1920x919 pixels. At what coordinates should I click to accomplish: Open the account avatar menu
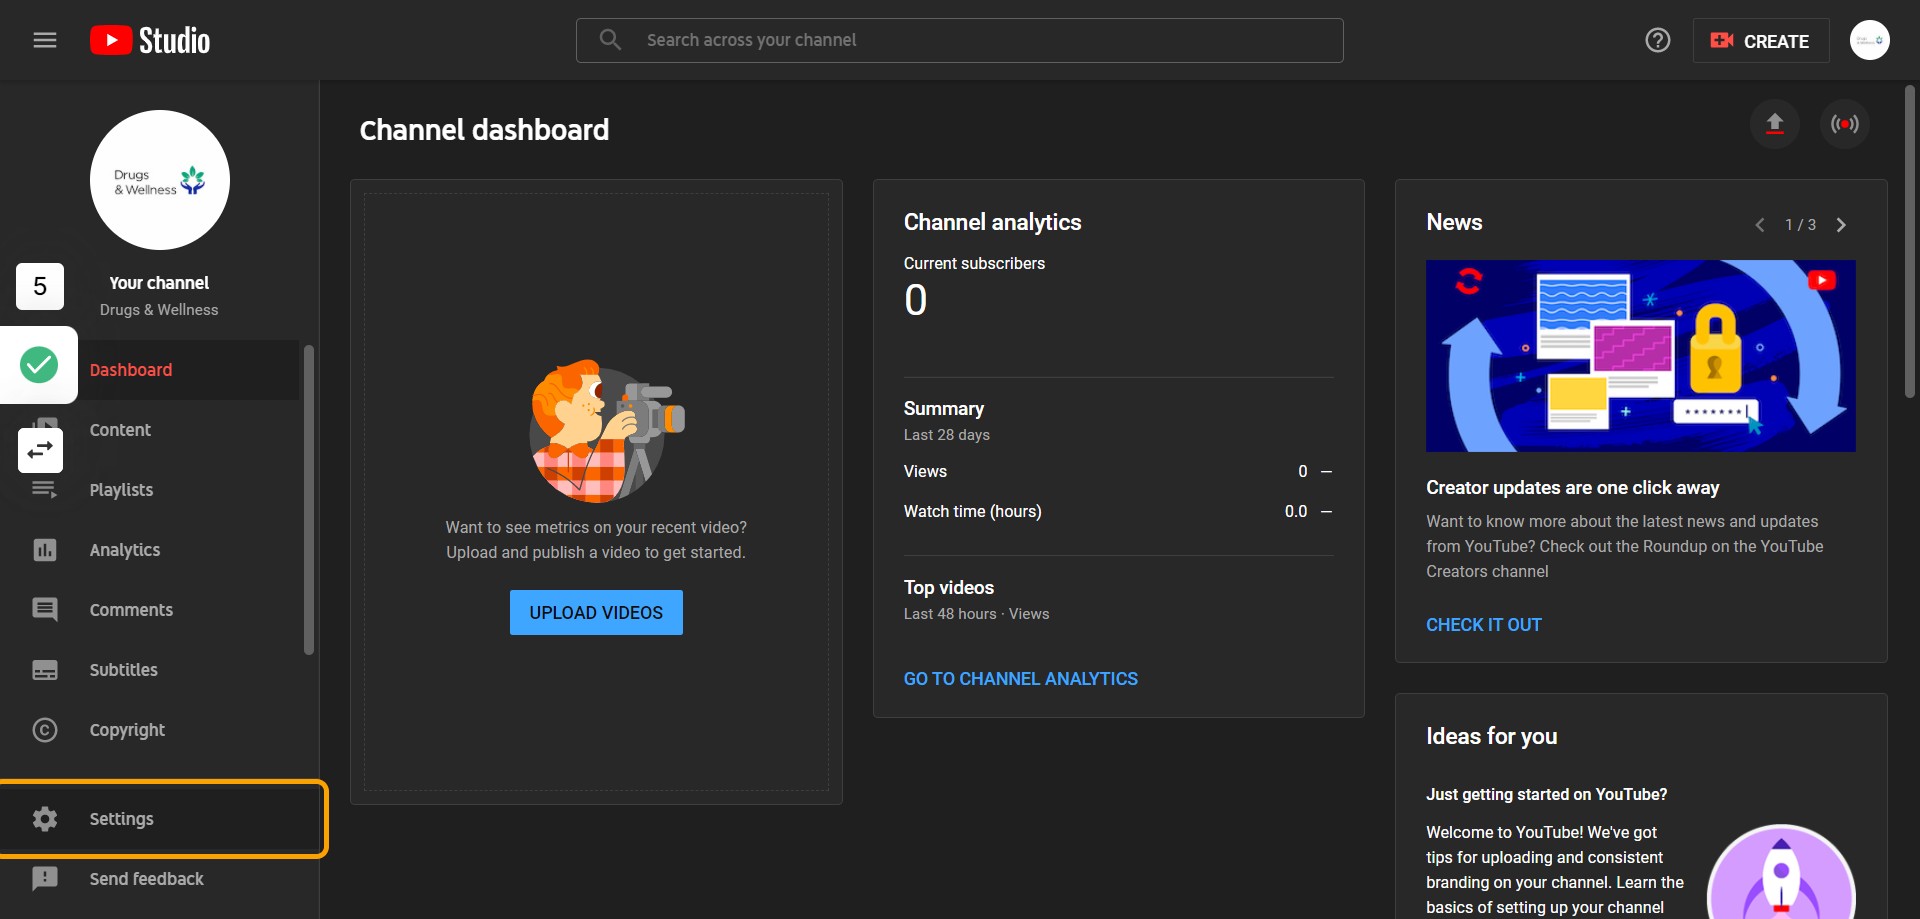1869,40
